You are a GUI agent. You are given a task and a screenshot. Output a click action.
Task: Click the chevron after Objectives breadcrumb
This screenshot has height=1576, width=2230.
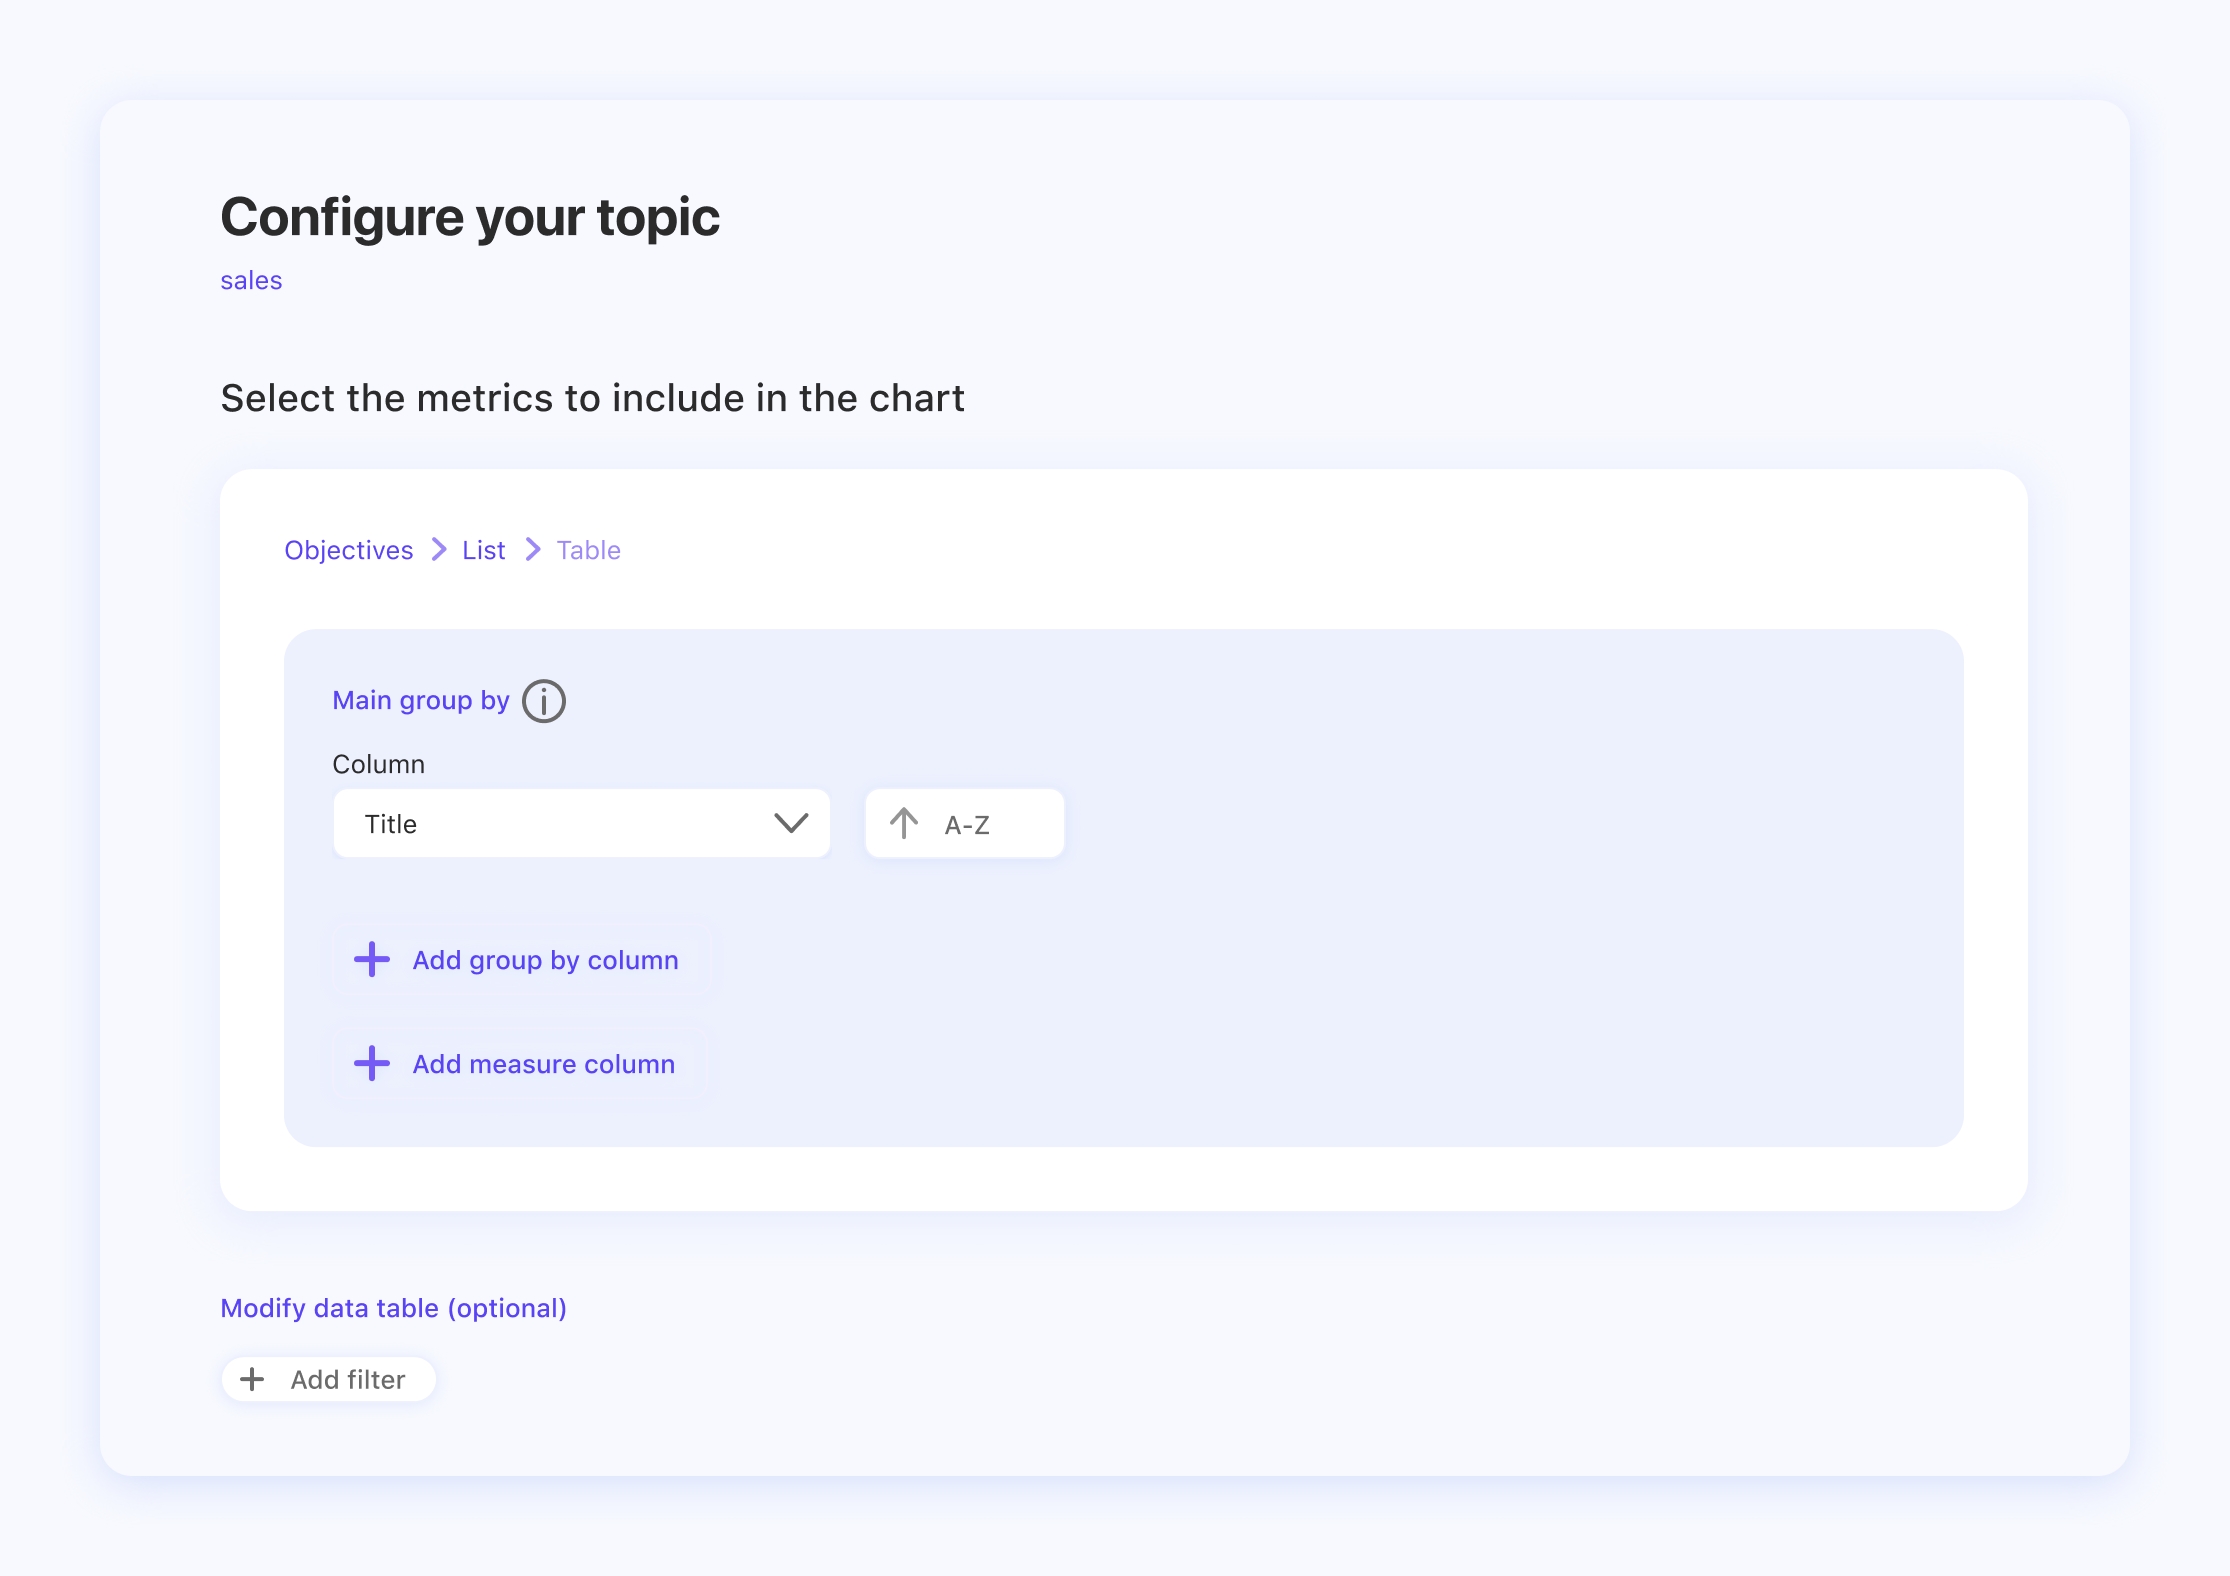439,549
